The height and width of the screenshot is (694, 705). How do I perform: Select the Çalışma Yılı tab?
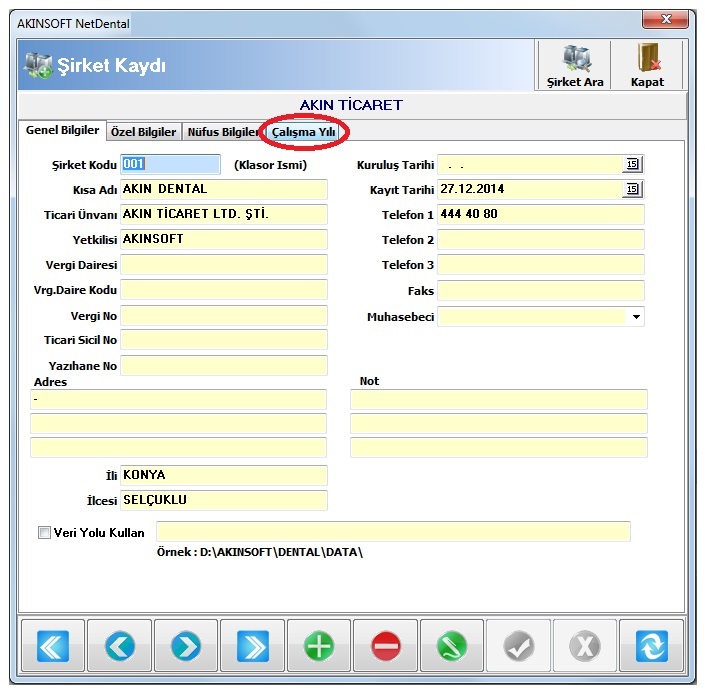303,132
